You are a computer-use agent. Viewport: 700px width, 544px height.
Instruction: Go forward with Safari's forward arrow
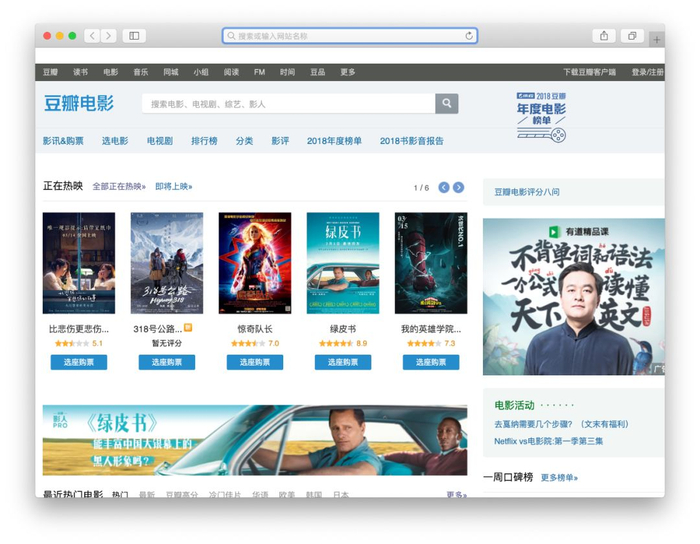[108, 36]
